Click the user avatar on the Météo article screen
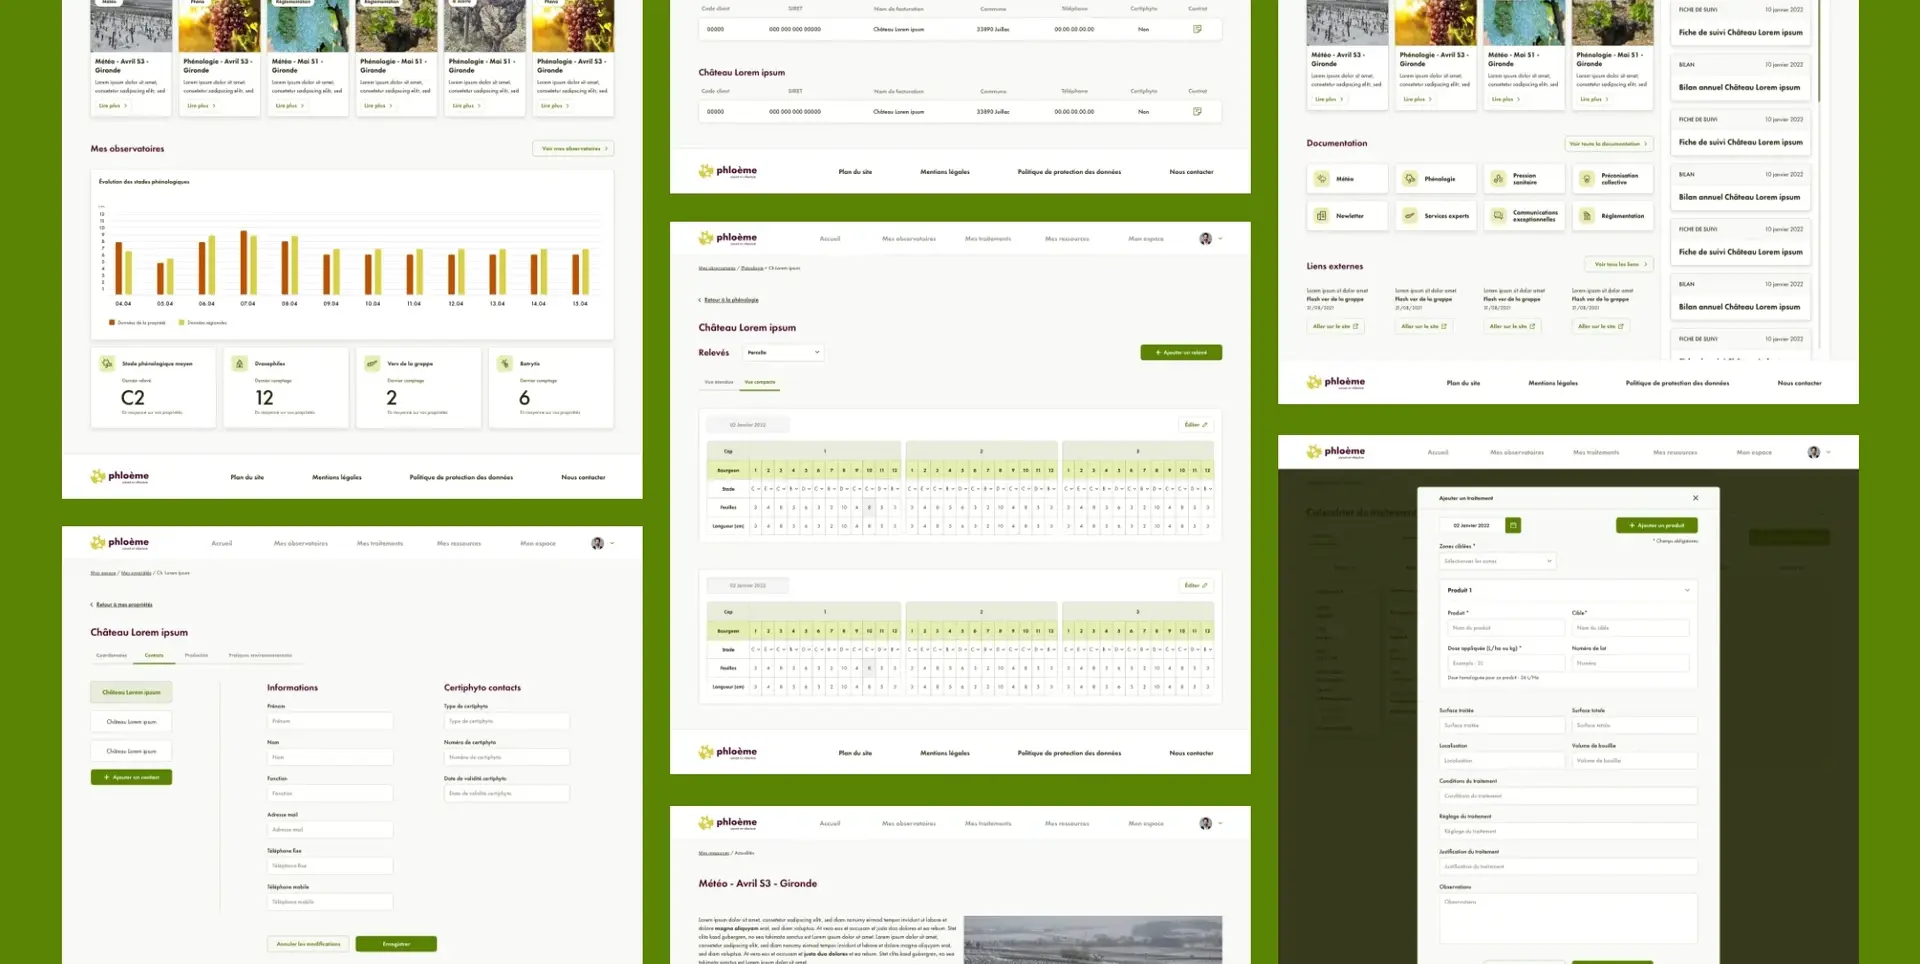1920x964 pixels. click(x=1205, y=824)
